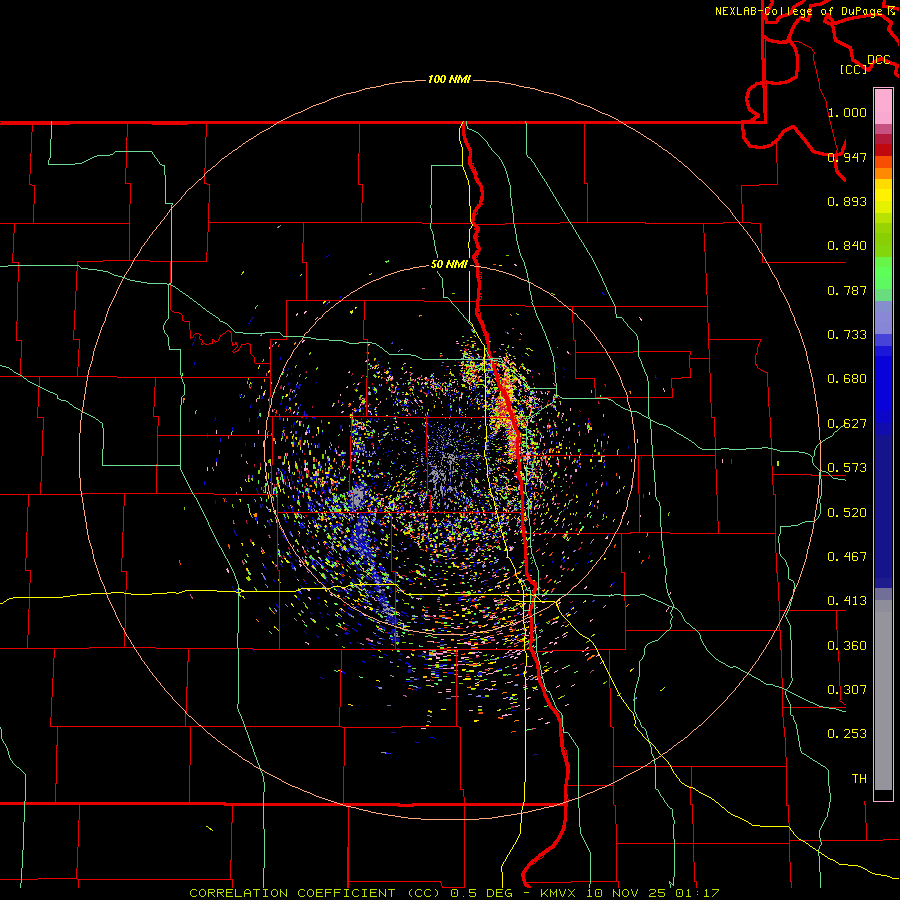Screen dimensions: 900x900
Task: Click the 0.680 color scale value
Action: click(x=847, y=378)
